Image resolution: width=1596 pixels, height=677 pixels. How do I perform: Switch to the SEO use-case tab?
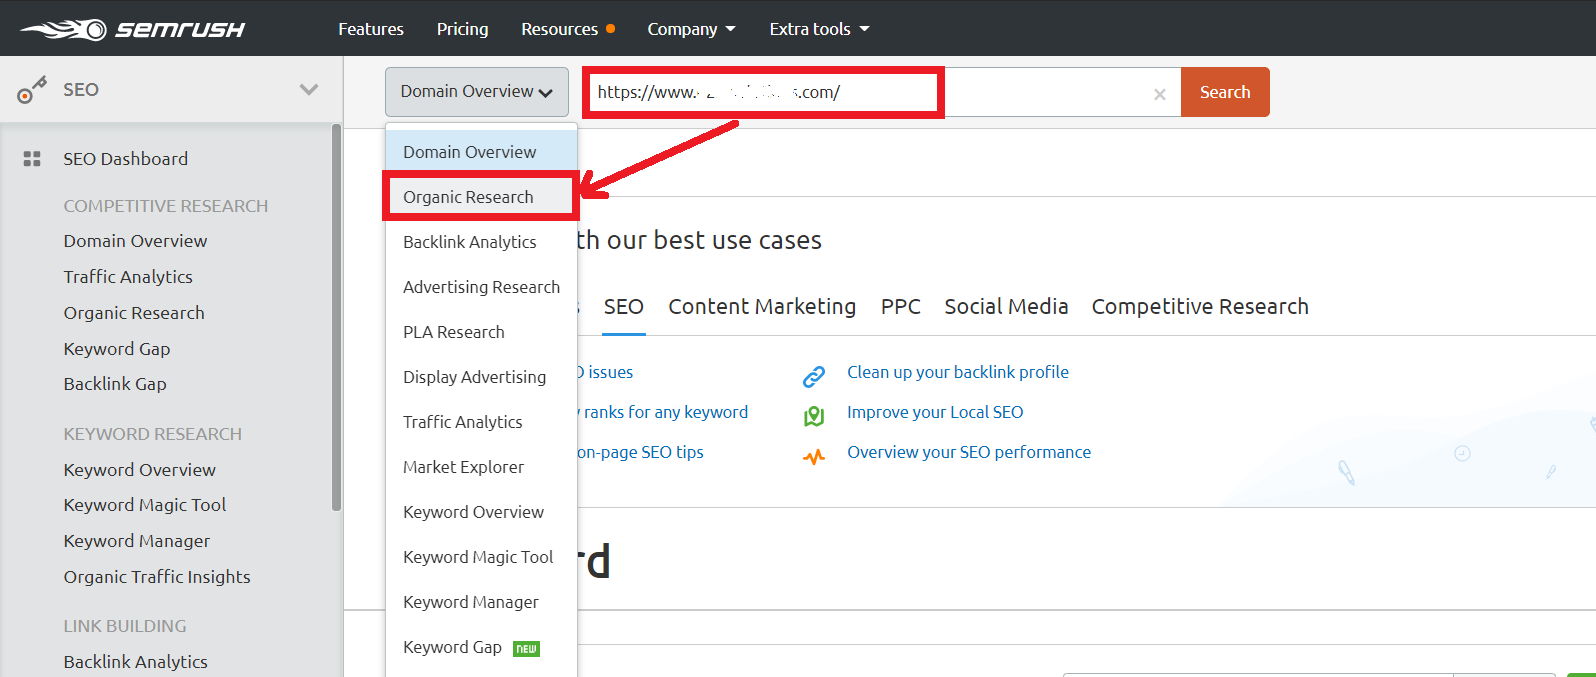pyautogui.click(x=624, y=306)
